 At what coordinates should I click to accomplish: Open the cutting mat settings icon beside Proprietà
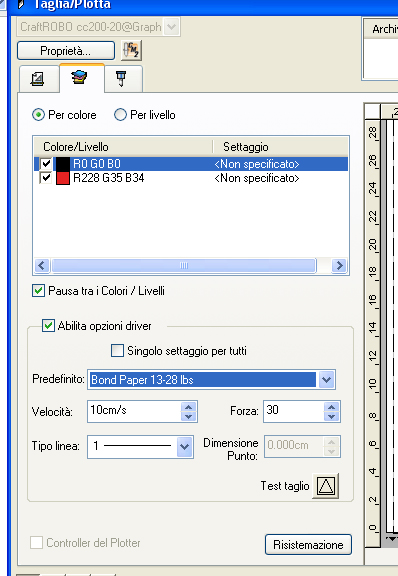coord(131,50)
